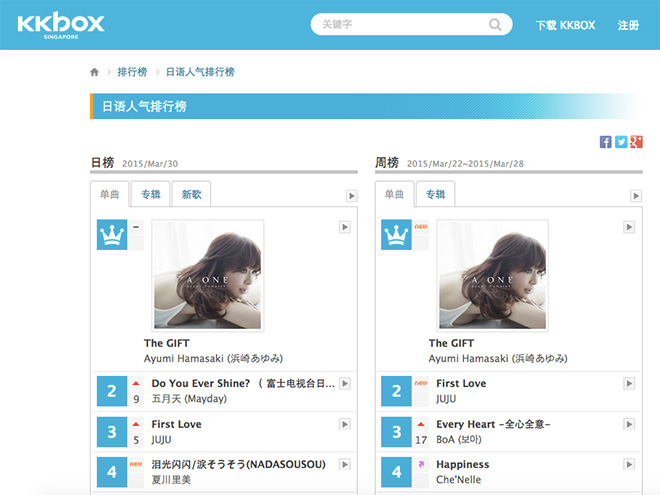Open the home breadcrumb icon
The image size is (660, 495).
94,72
